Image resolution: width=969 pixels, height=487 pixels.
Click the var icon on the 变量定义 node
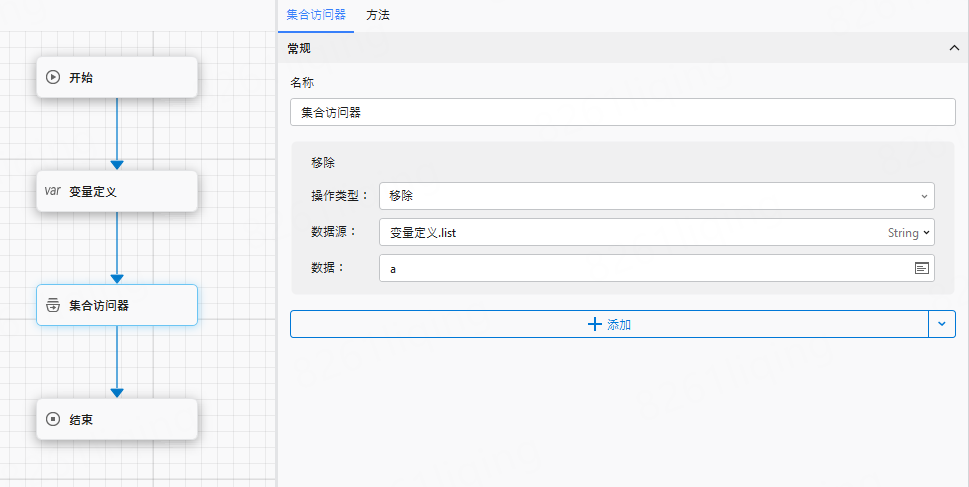coord(53,191)
